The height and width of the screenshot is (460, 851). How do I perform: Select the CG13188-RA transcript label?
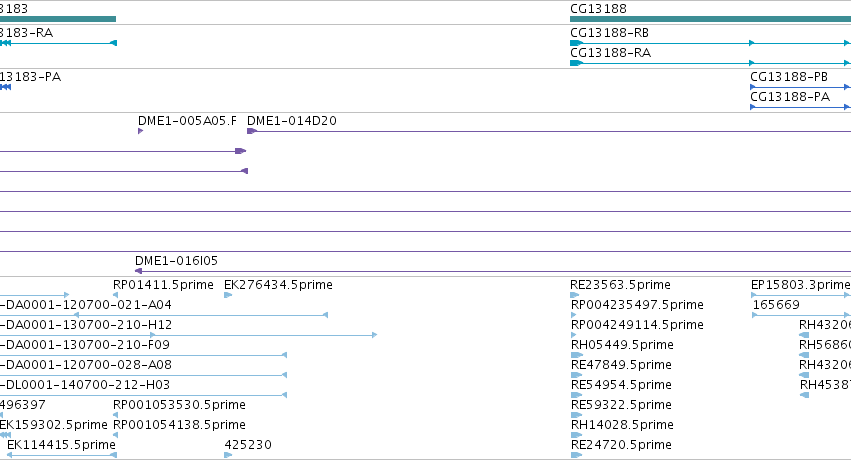pyautogui.click(x=610, y=53)
